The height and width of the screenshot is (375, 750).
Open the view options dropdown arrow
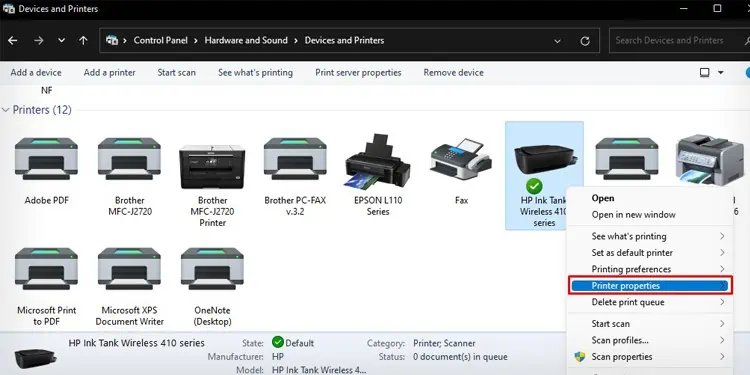(x=721, y=73)
